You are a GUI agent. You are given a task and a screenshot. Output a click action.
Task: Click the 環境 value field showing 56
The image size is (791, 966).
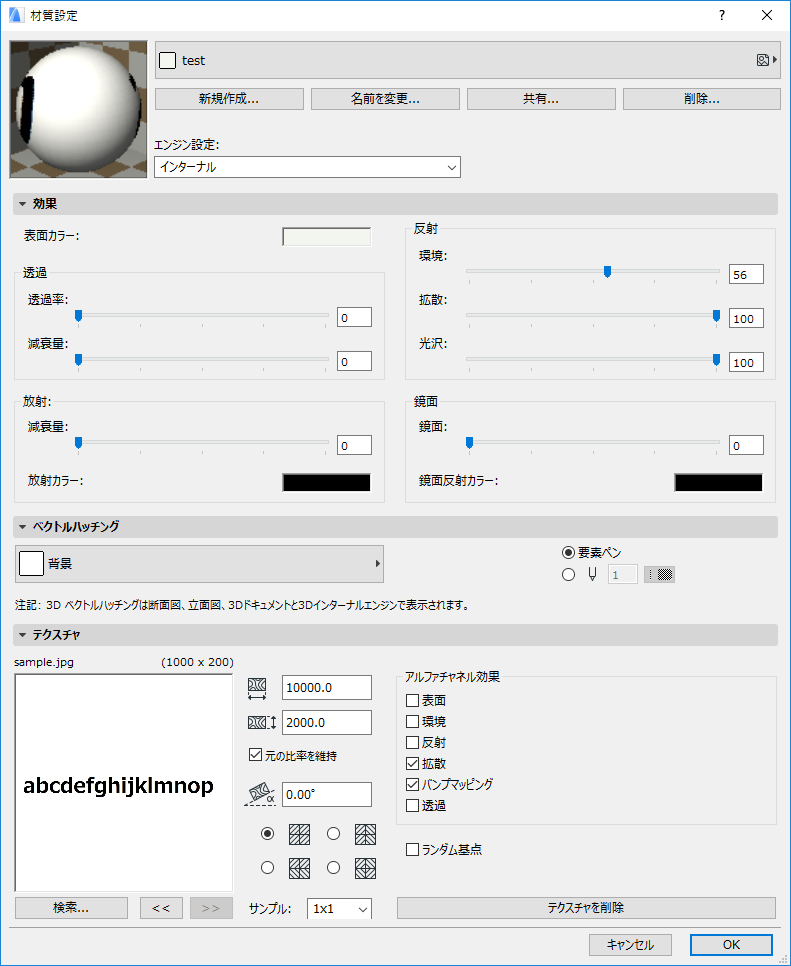coord(746,275)
